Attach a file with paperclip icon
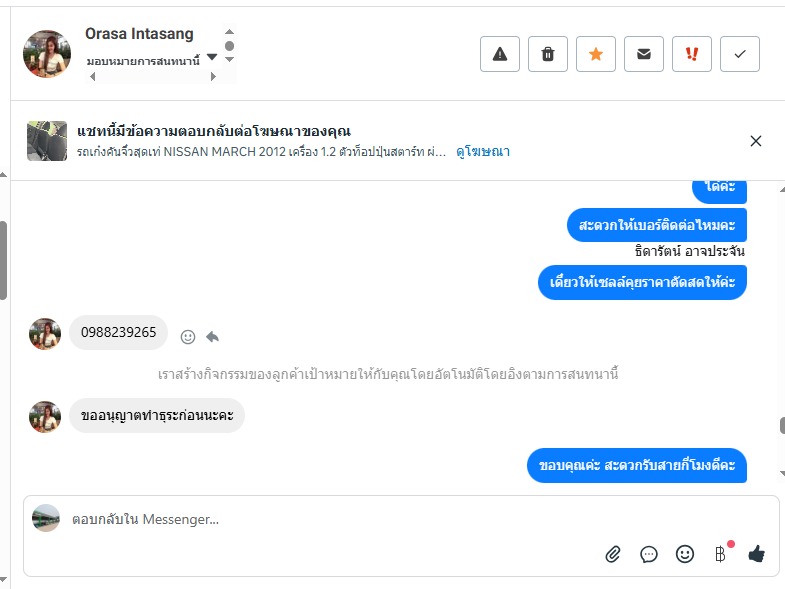785x589 pixels. (613, 553)
